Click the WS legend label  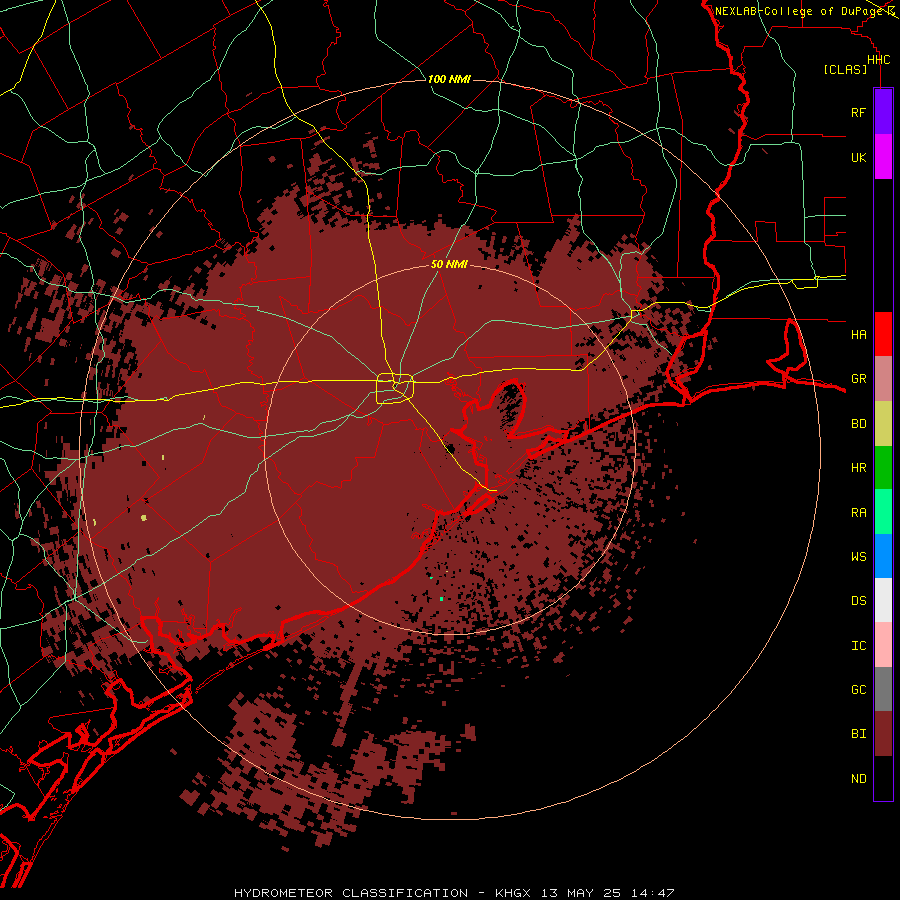858,557
